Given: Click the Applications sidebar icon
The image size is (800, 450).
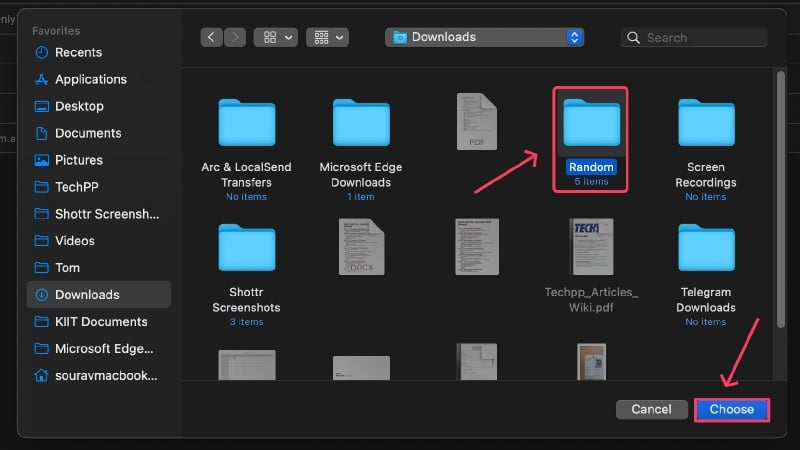Looking at the screenshot, I should point(41,80).
